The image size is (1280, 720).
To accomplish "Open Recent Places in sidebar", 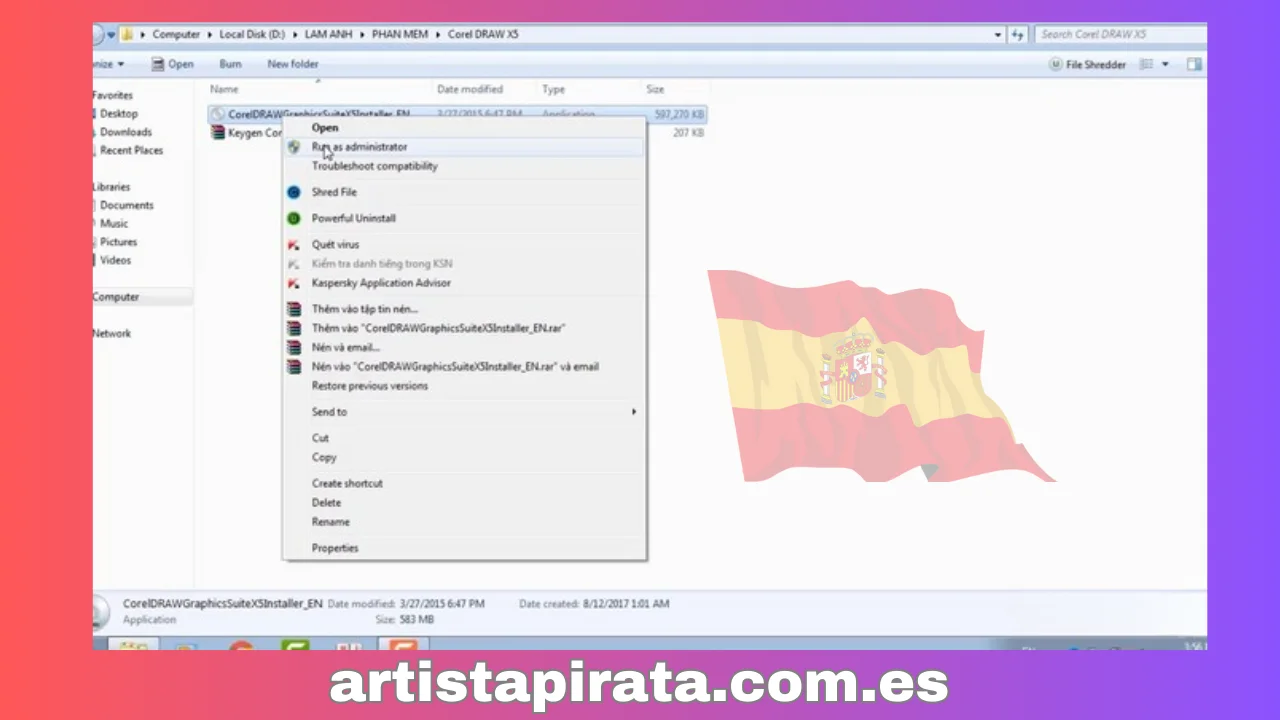I will point(131,150).
